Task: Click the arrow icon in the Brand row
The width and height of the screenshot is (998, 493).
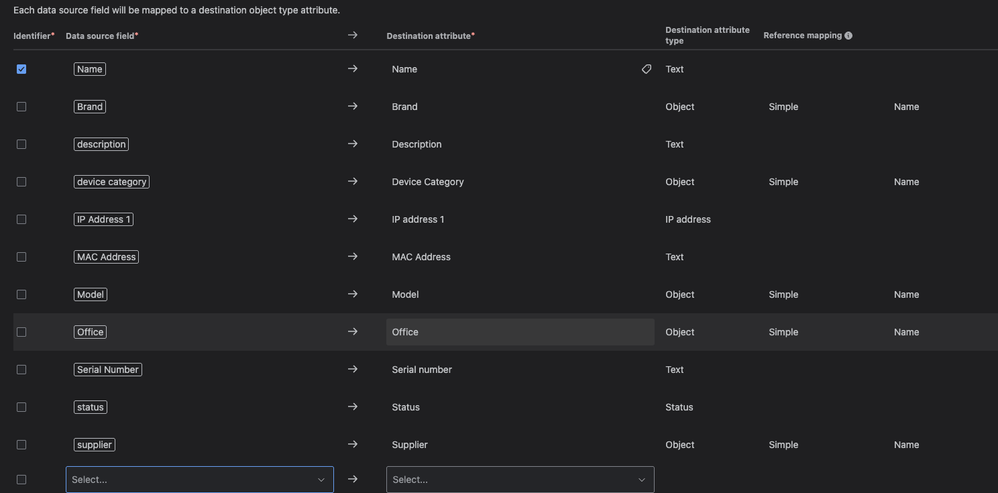Action: pyautogui.click(x=352, y=106)
